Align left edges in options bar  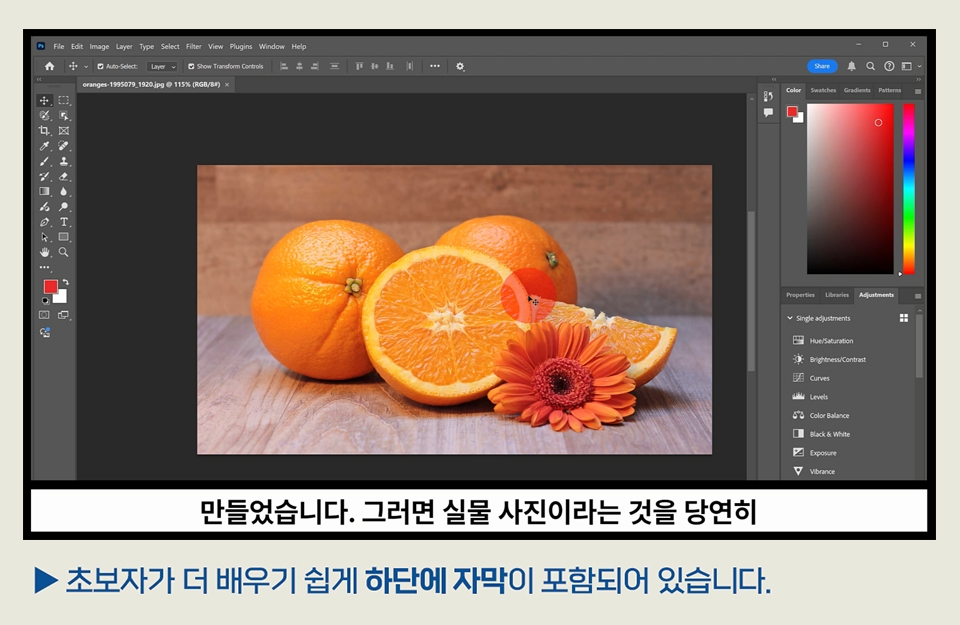pos(283,66)
